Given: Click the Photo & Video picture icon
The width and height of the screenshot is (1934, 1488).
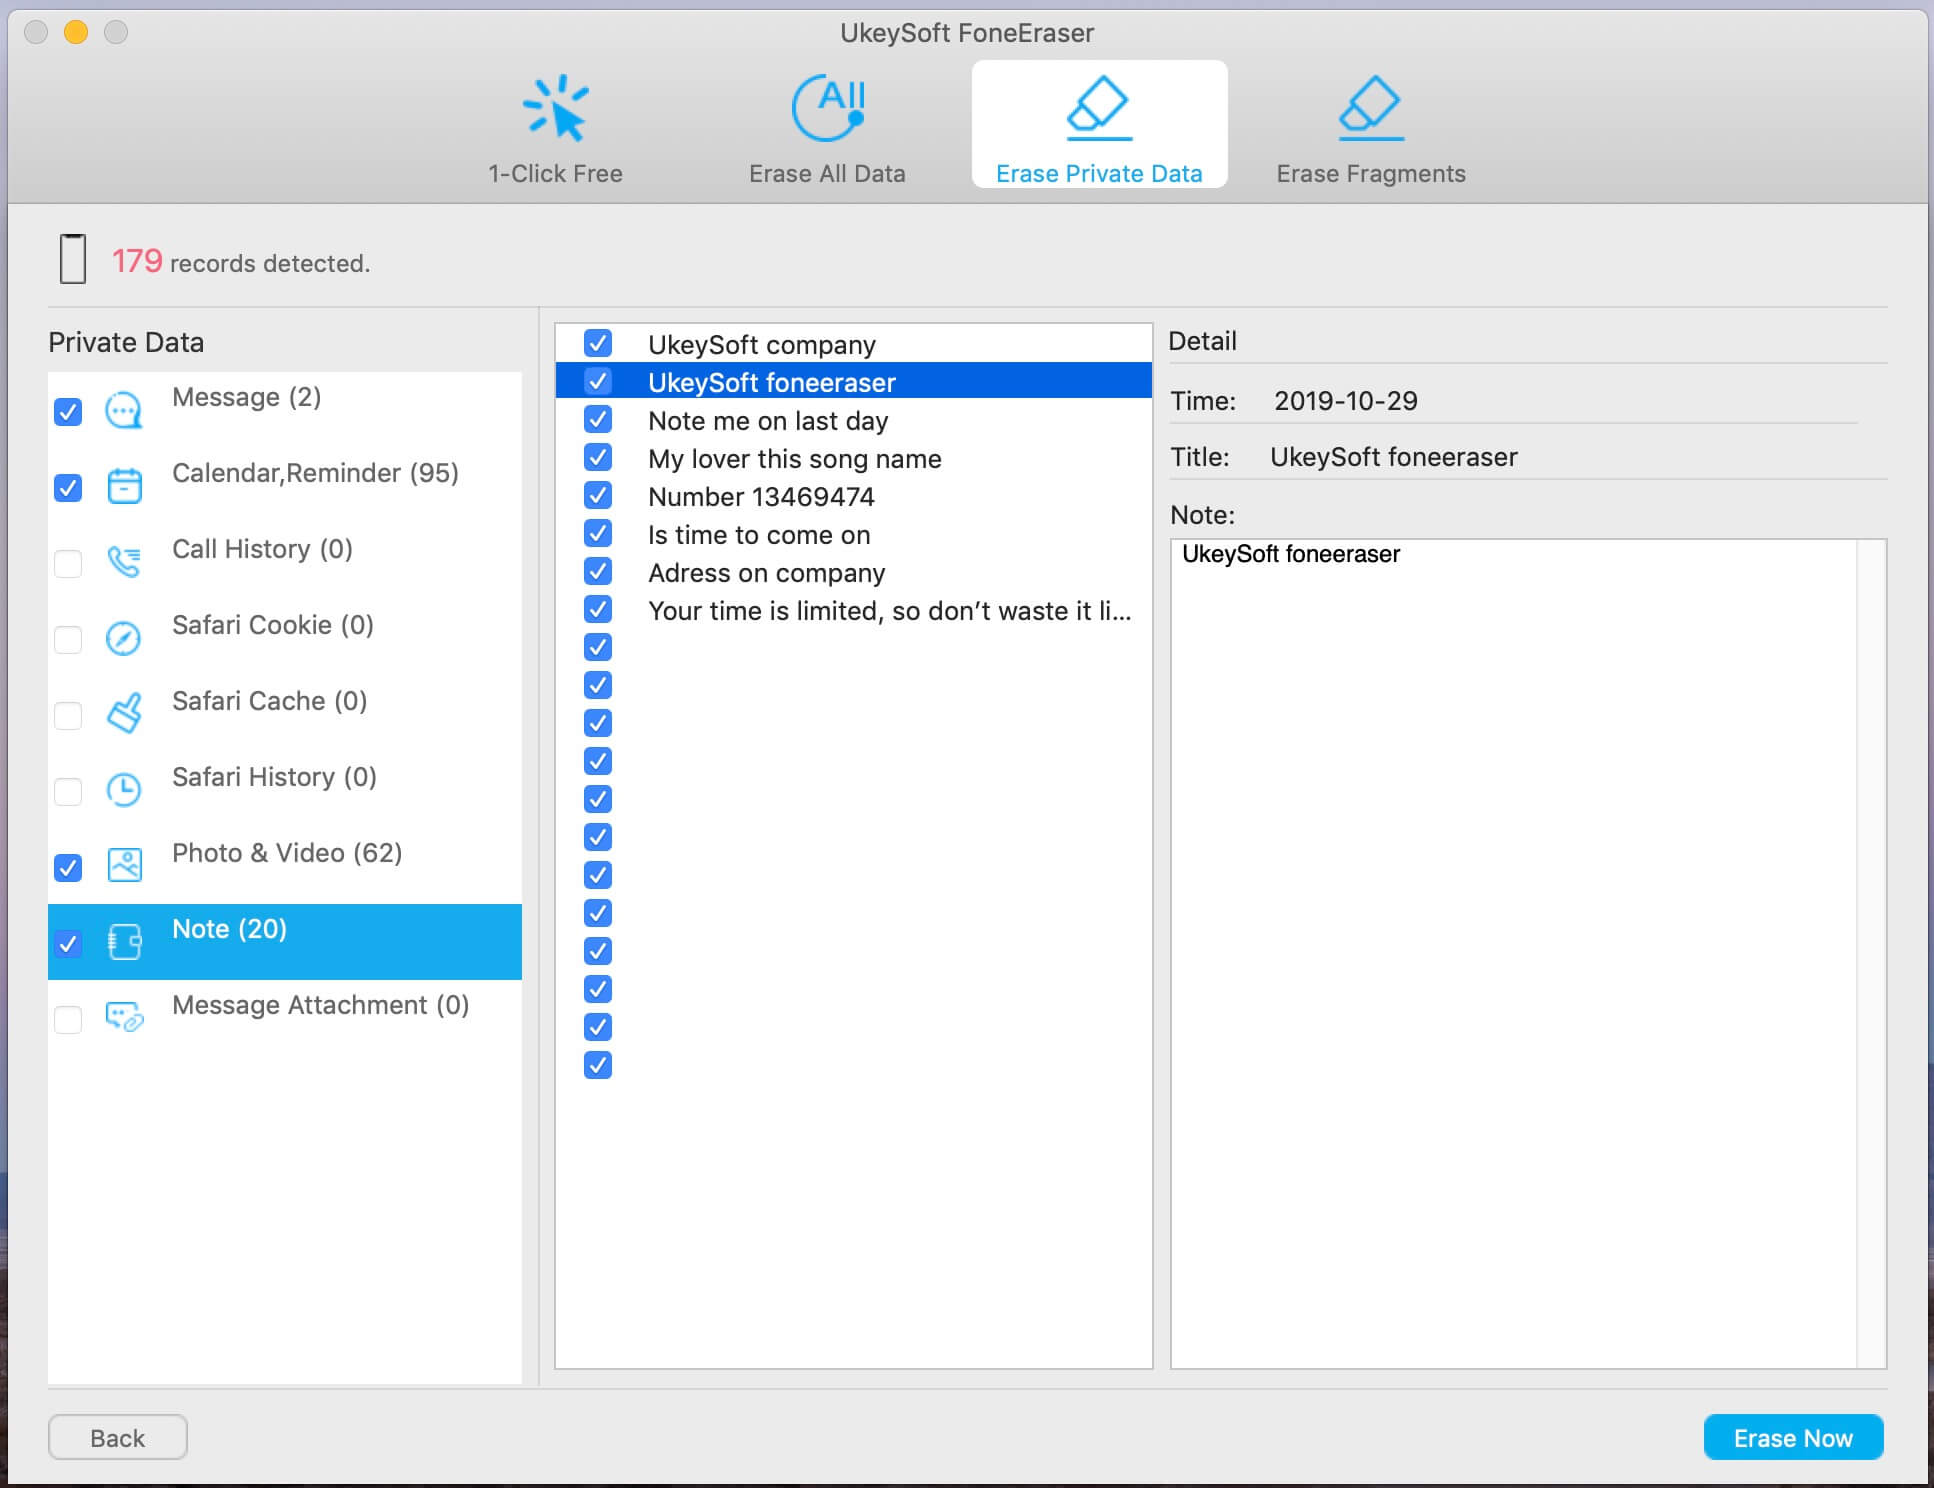Looking at the screenshot, I should tap(124, 866).
